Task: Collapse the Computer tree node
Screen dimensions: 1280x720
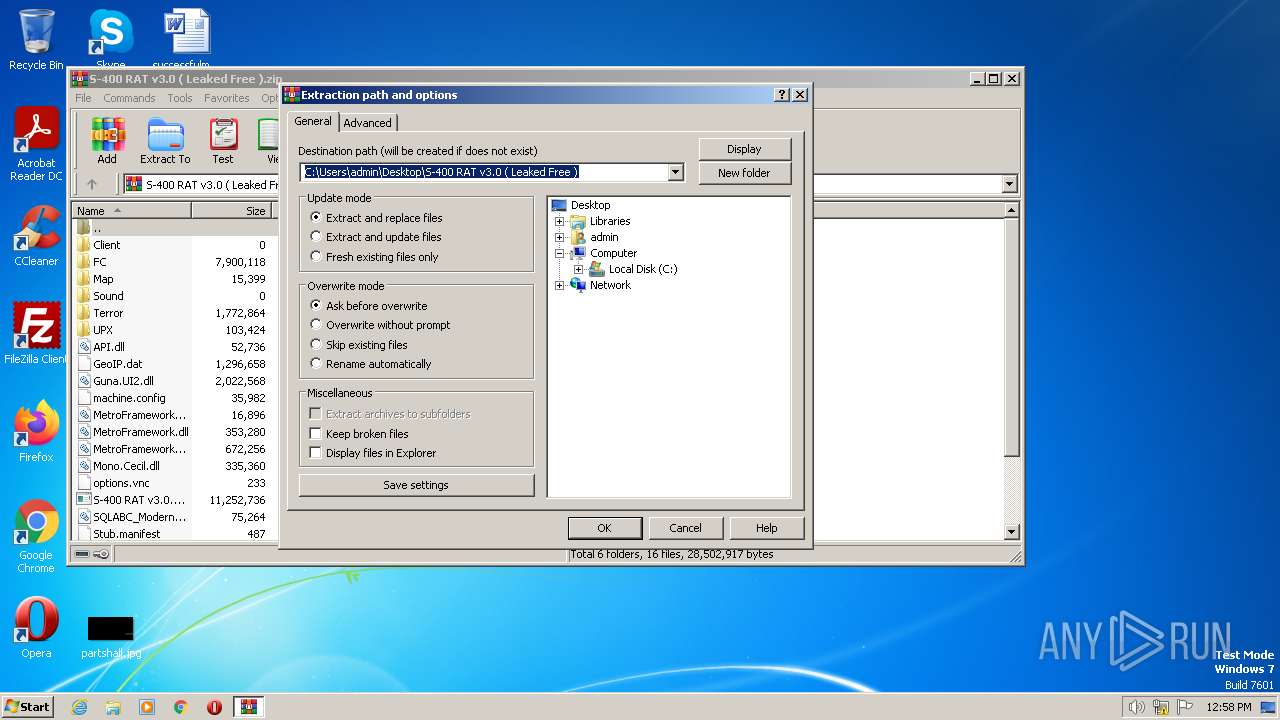Action: pyautogui.click(x=560, y=253)
